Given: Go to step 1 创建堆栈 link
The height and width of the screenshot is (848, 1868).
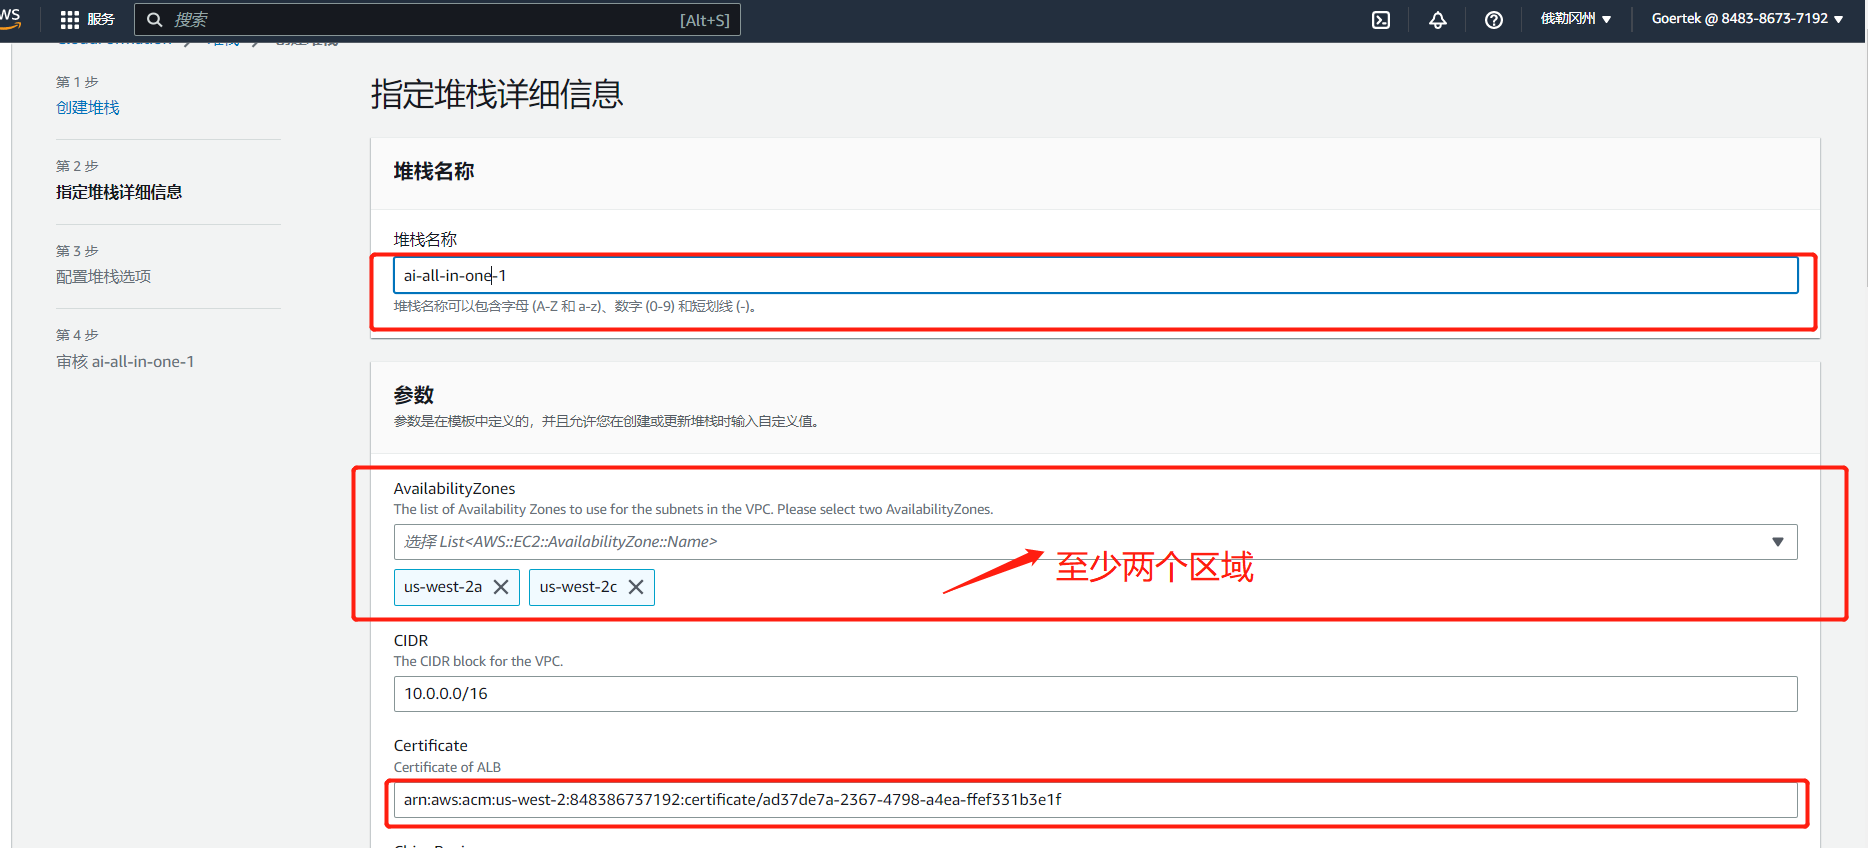Looking at the screenshot, I should [x=88, y=108].
